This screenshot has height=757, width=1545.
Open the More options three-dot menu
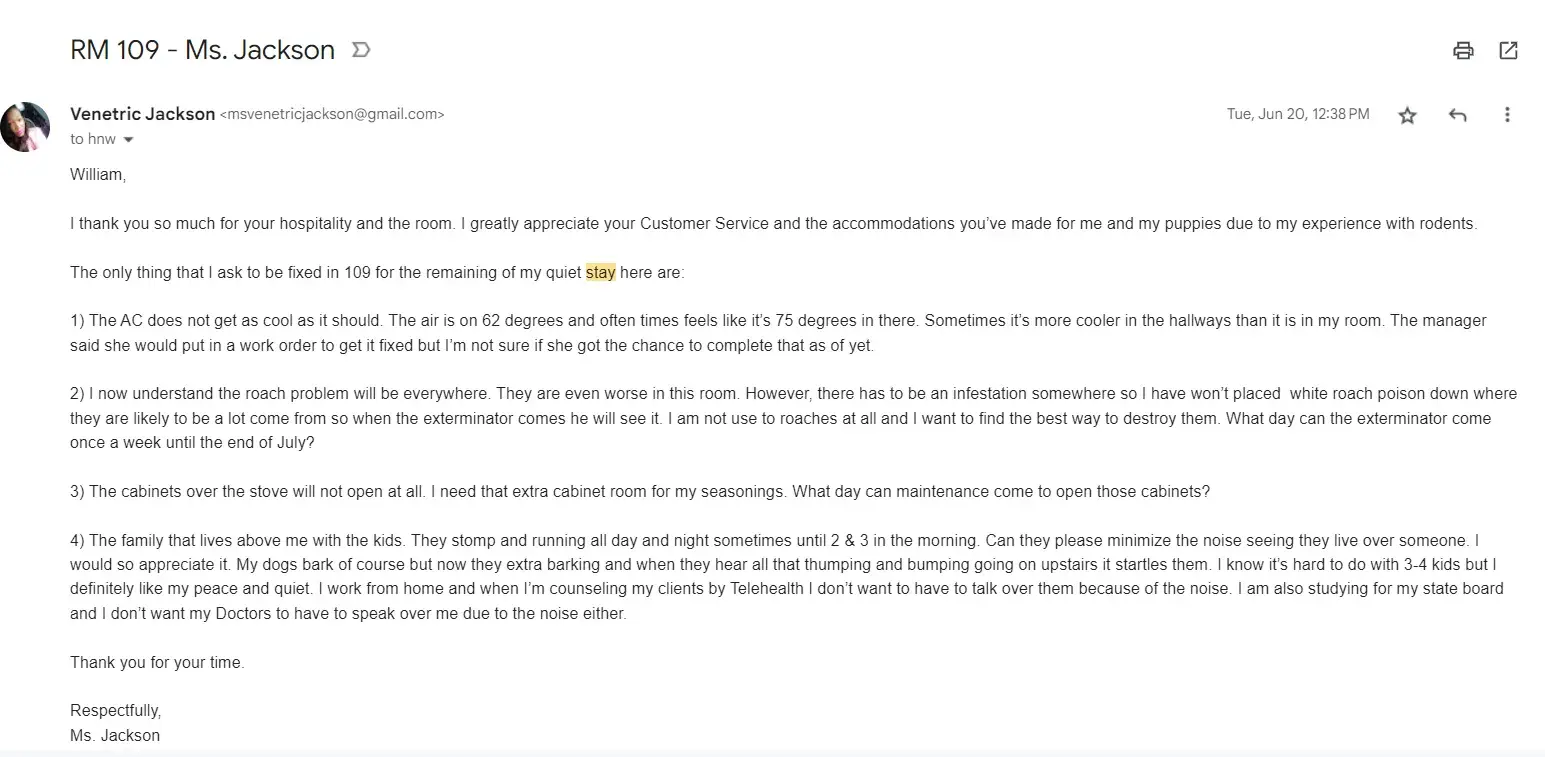coord(1506,115)
